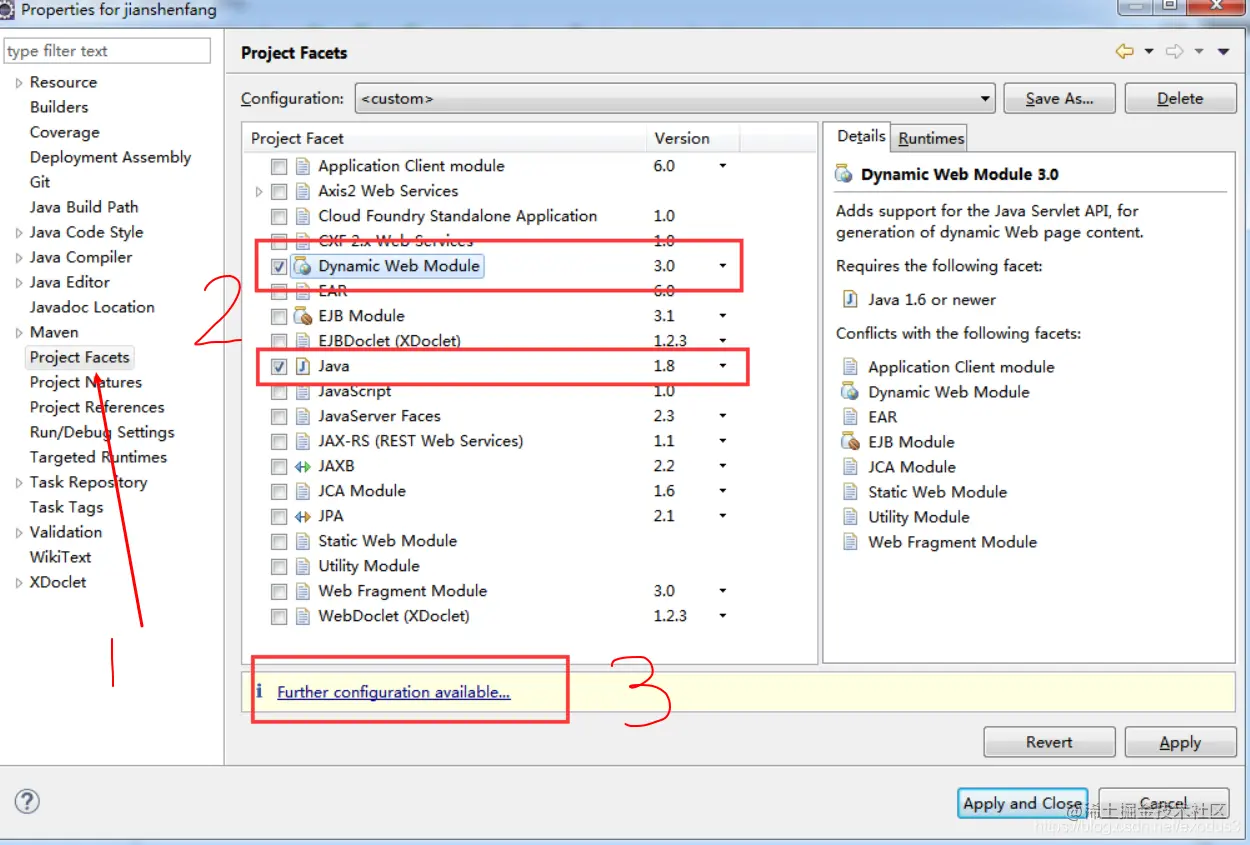Open Java version dropdown arrow
This screenshot has width=1250, height=845.
click(722, 366)
